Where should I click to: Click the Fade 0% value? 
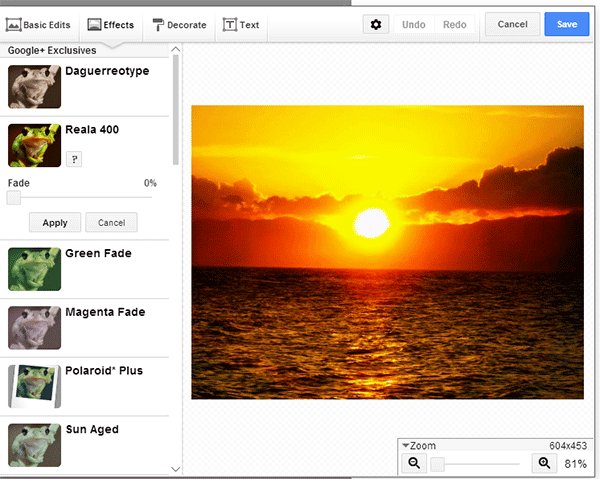coord(150,183)
